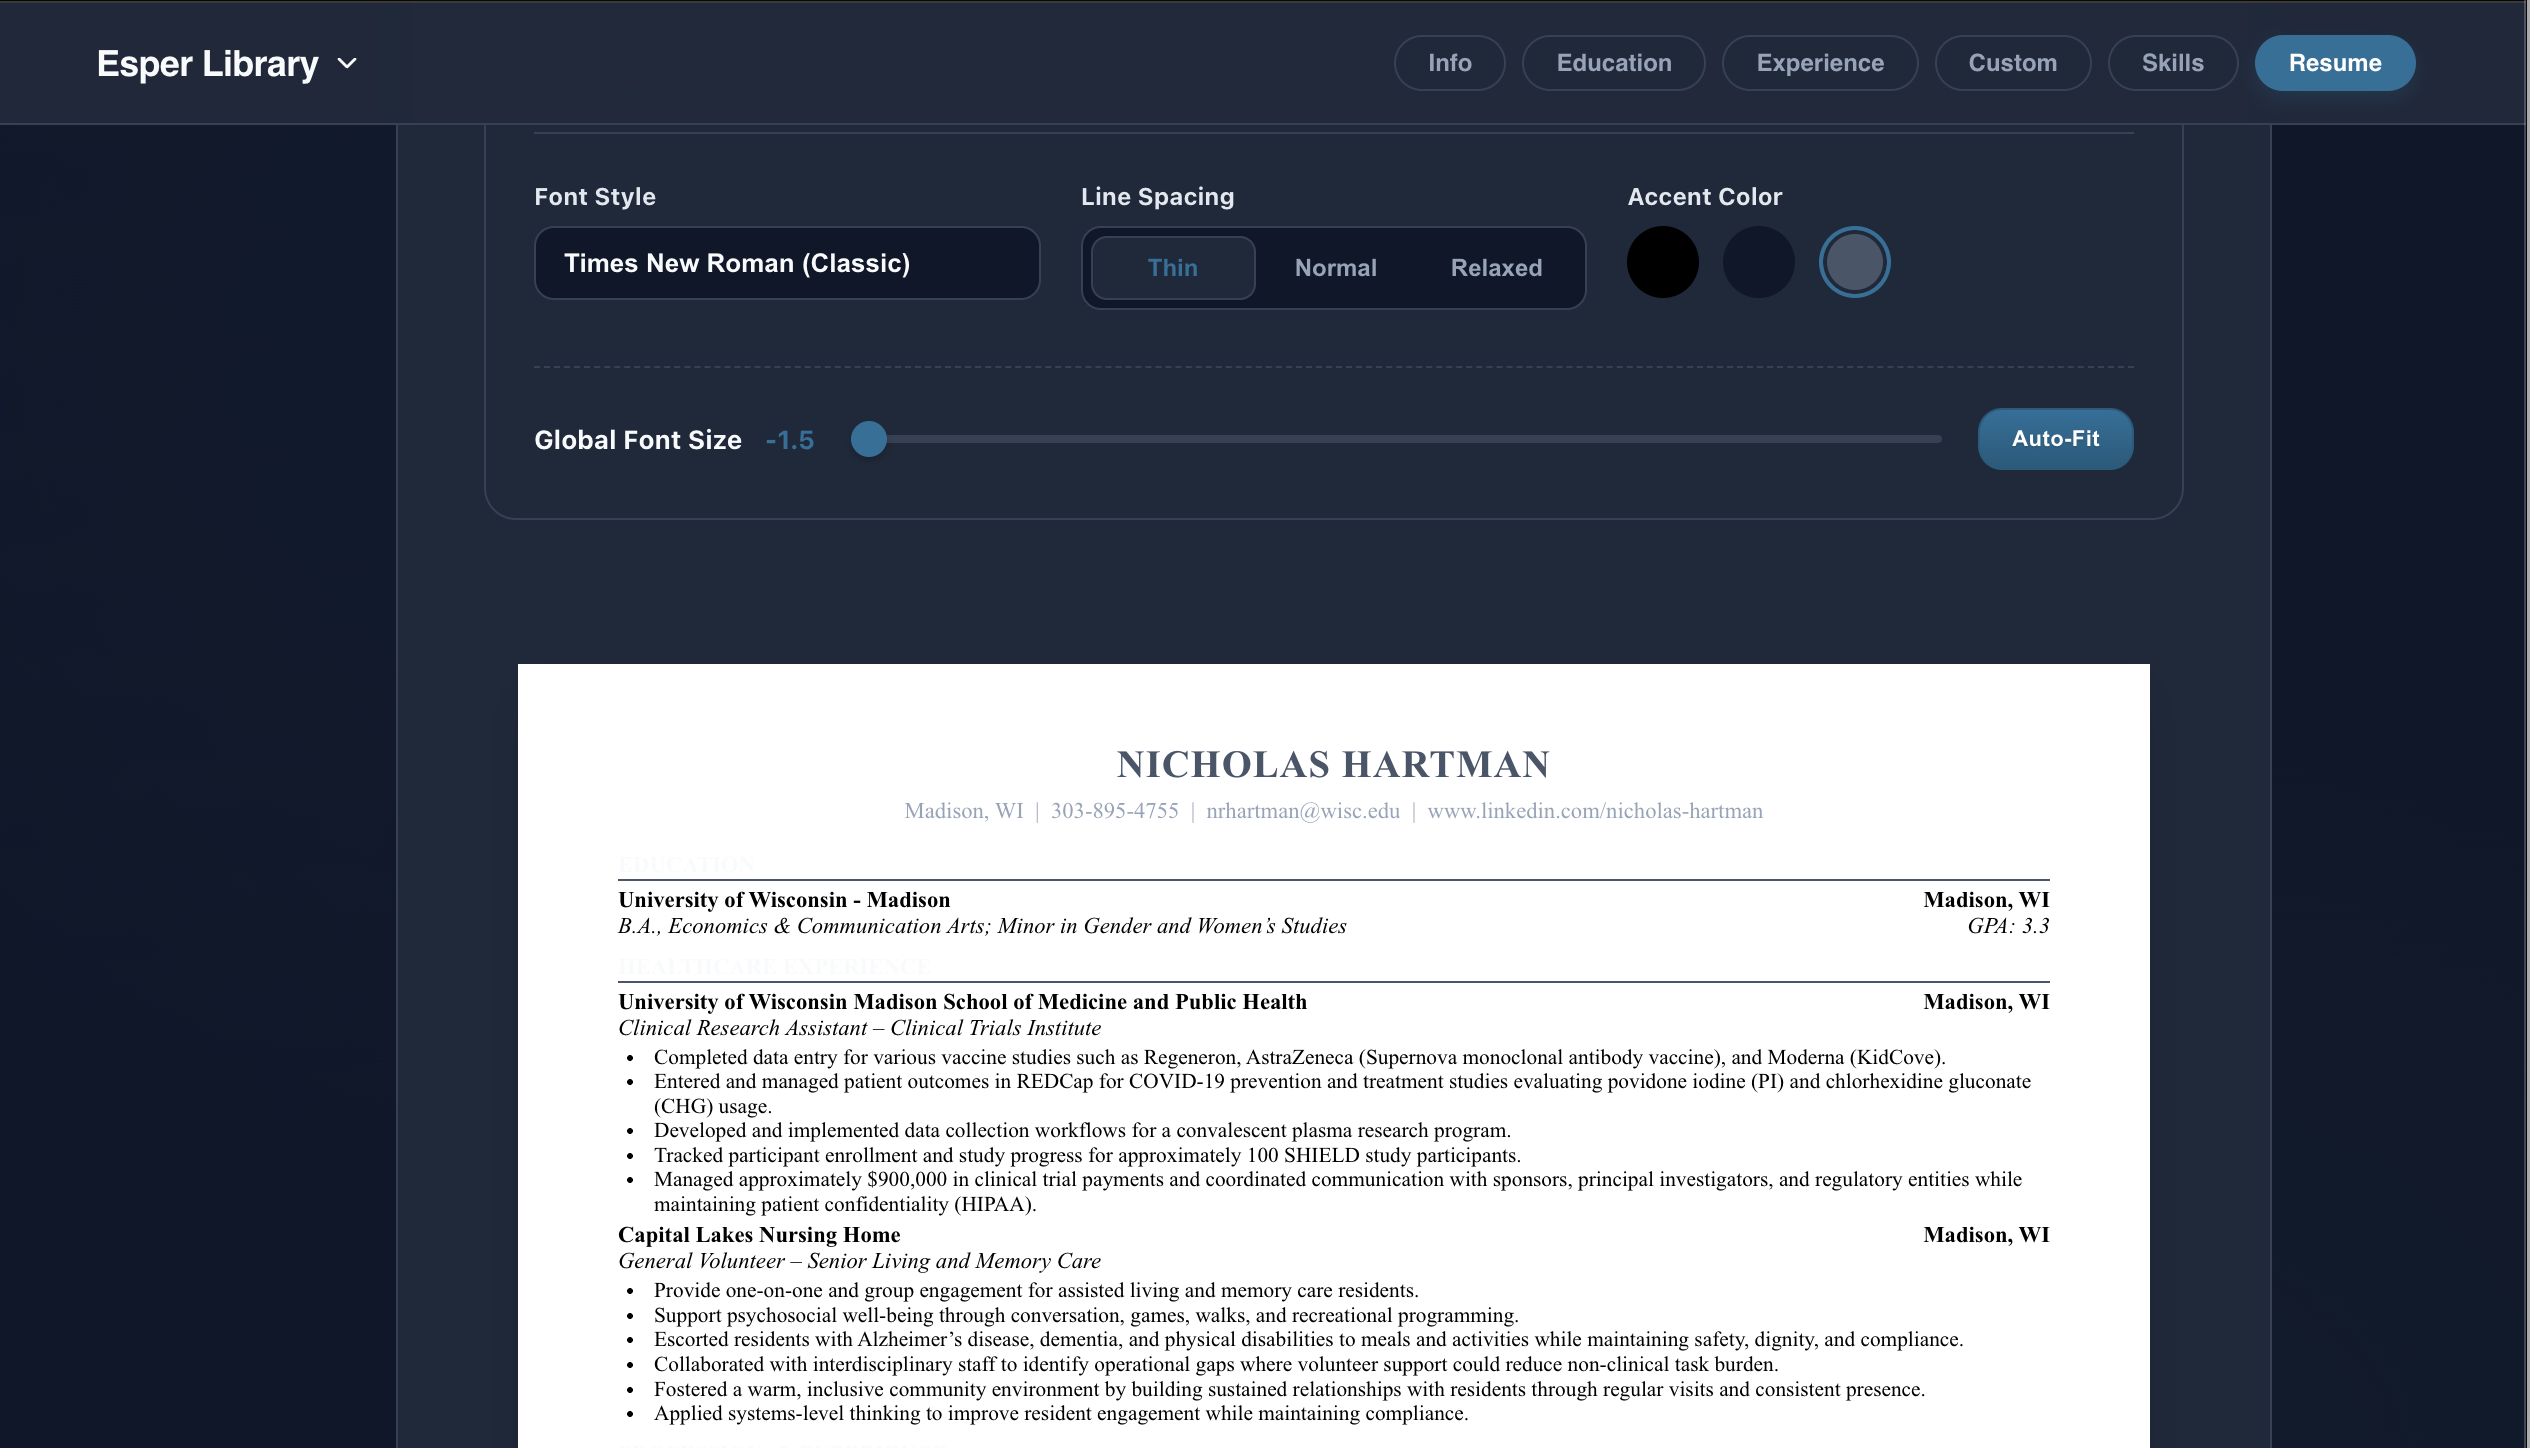Switch to the Skills tab
2530x1448 pixels.
pyautogui.click(x=2172, y=62)
